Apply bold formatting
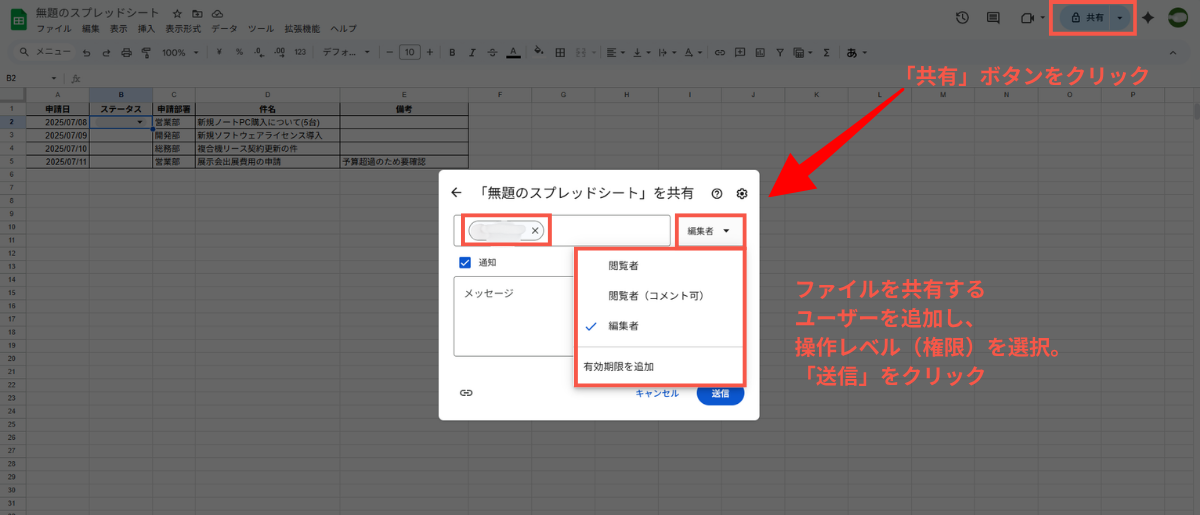 click(452, 52)
